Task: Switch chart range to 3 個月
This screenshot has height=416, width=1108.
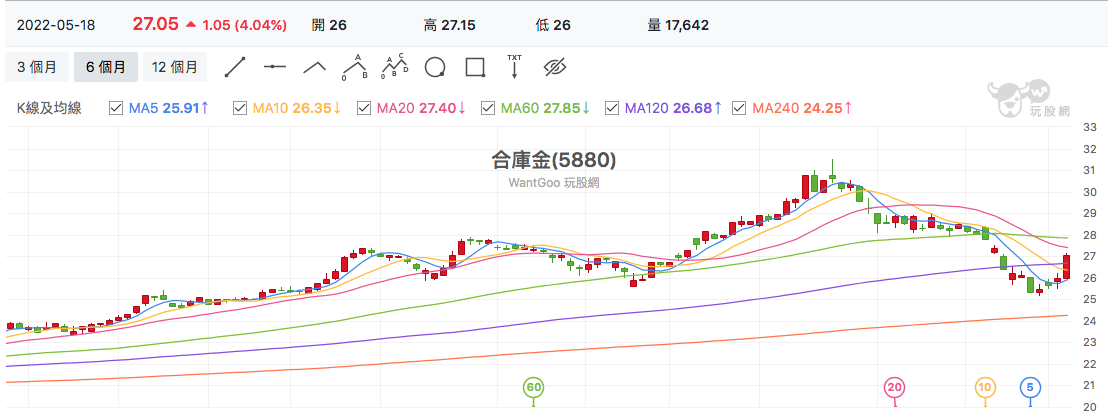Action: (37, 67)
